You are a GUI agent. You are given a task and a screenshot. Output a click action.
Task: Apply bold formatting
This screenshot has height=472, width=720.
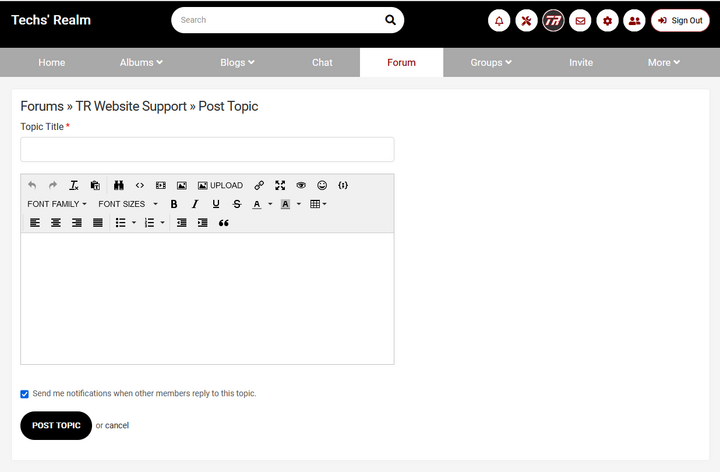(174, 204)
